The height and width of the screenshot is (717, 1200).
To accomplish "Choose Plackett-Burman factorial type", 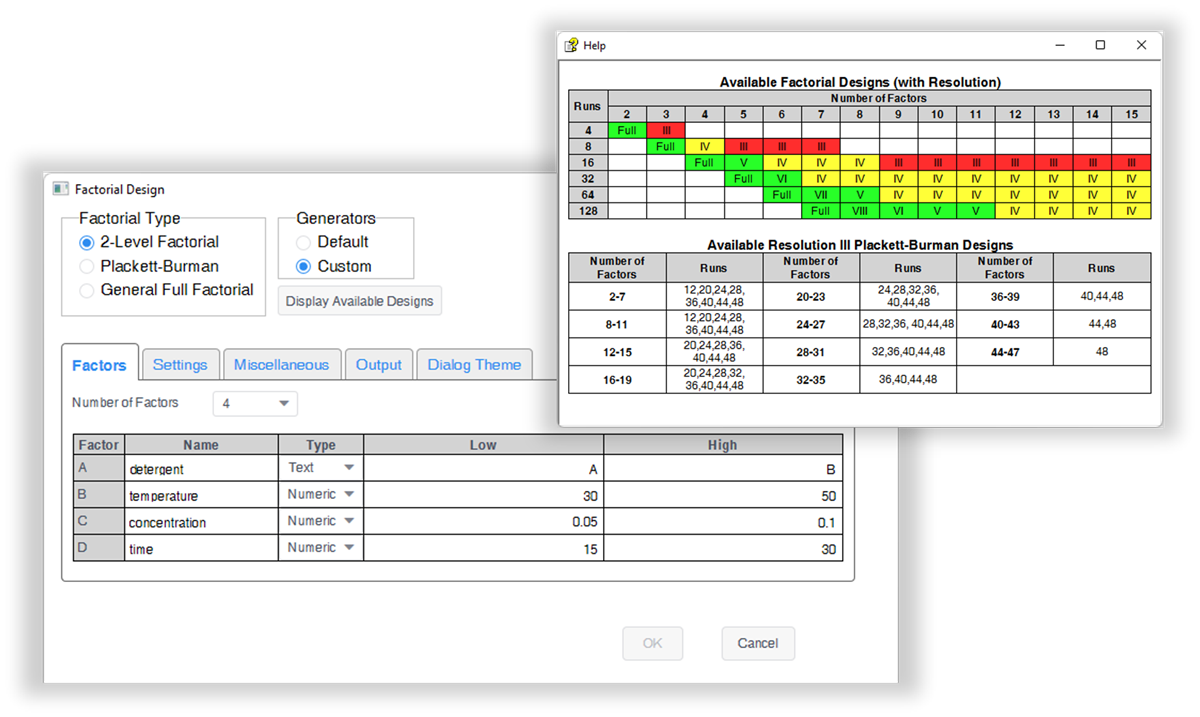I will click(87, 266).
